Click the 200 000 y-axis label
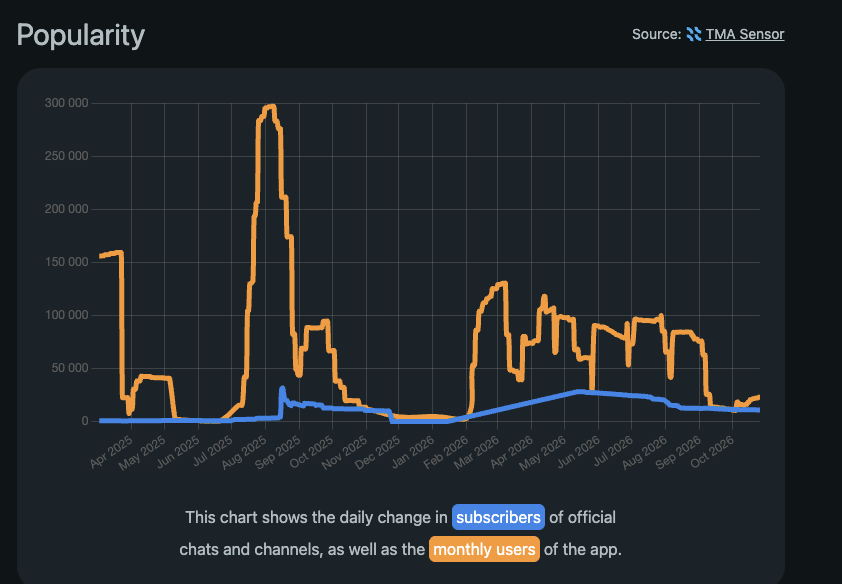 tap(67, 209)
